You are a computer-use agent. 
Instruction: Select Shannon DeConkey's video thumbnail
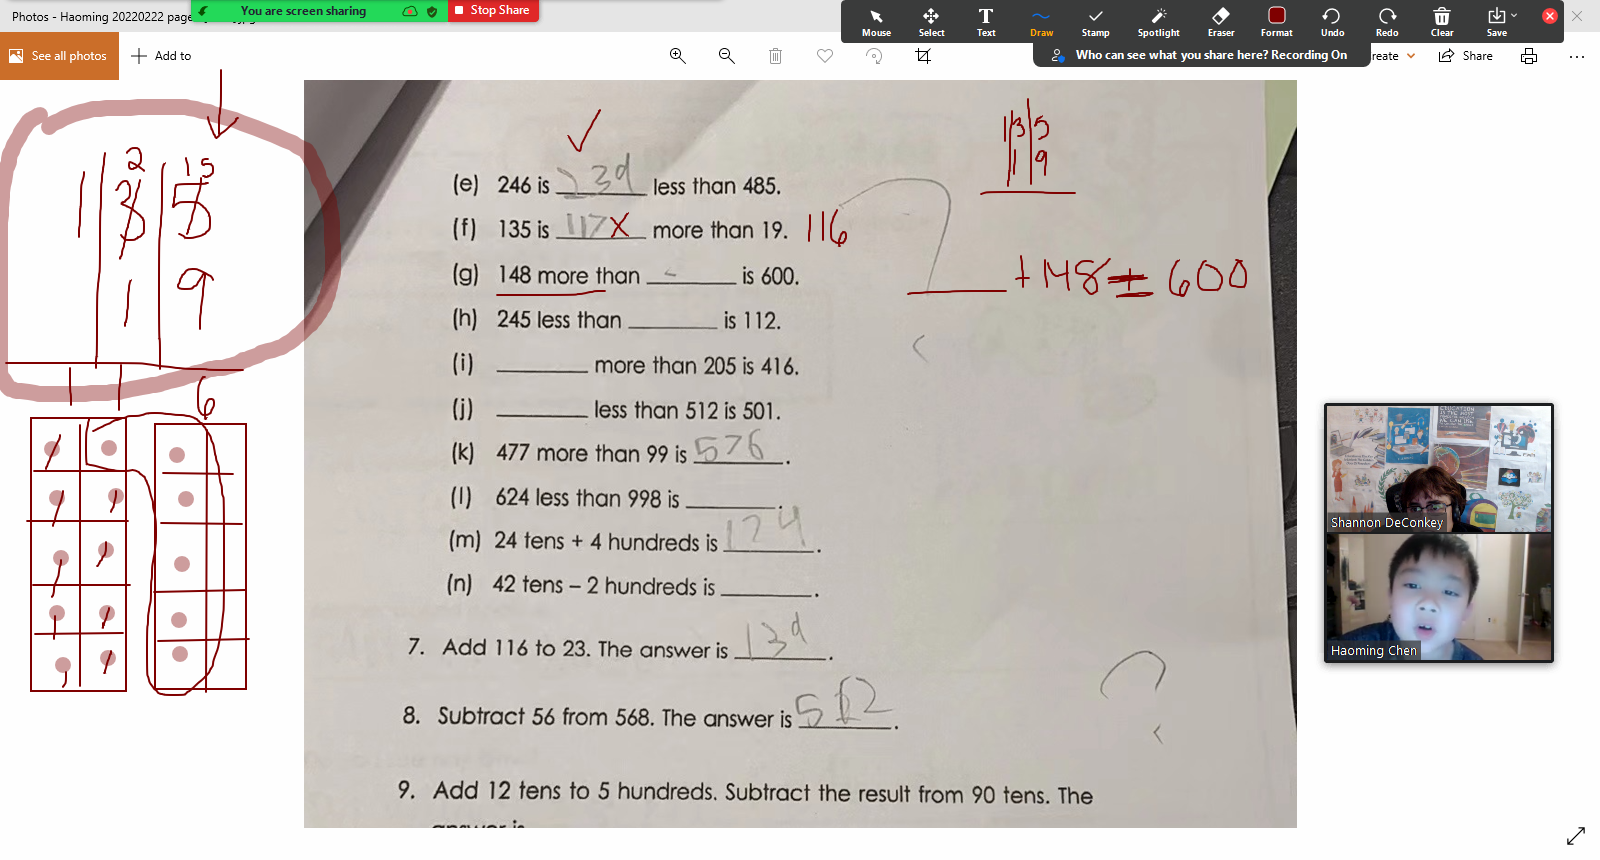click(1439, 468)
